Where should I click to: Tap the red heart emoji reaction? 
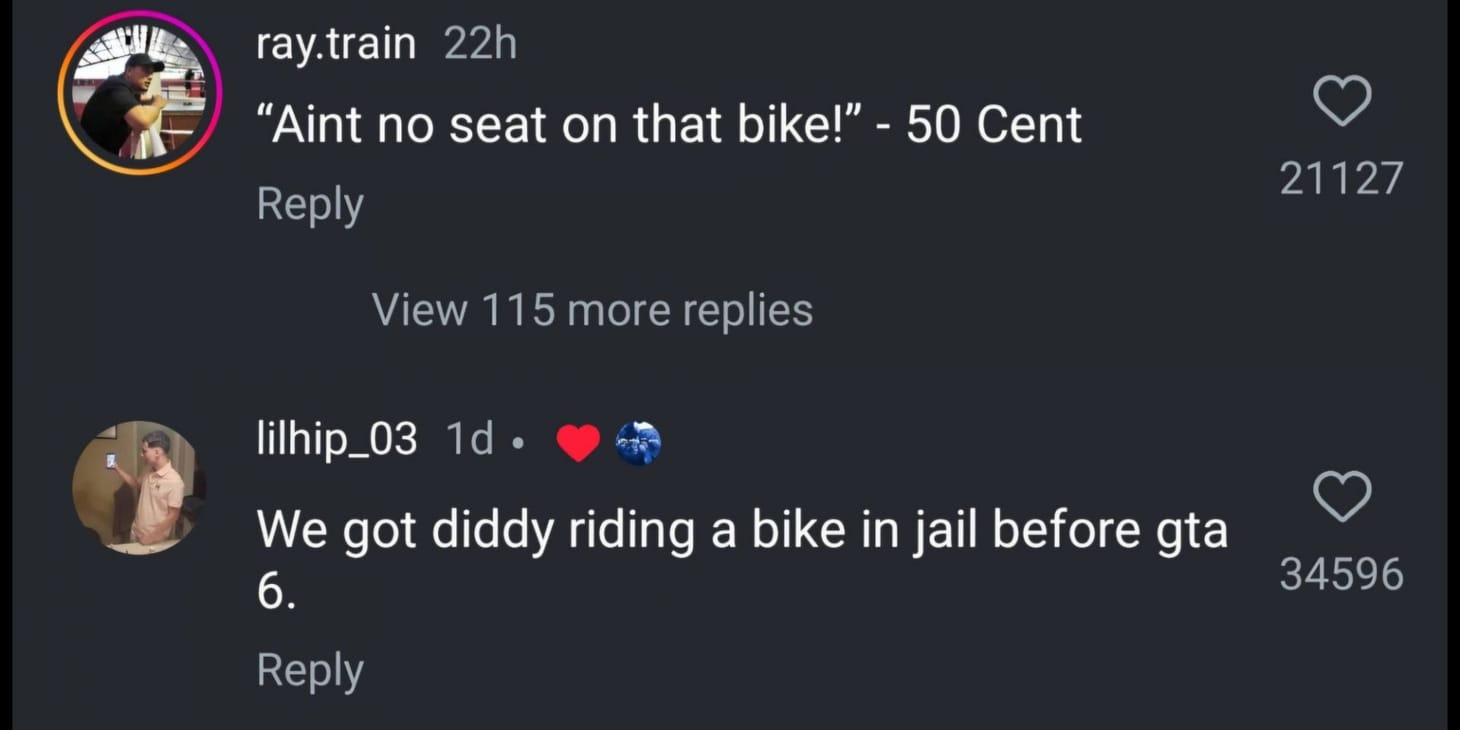tap(578, 440)
